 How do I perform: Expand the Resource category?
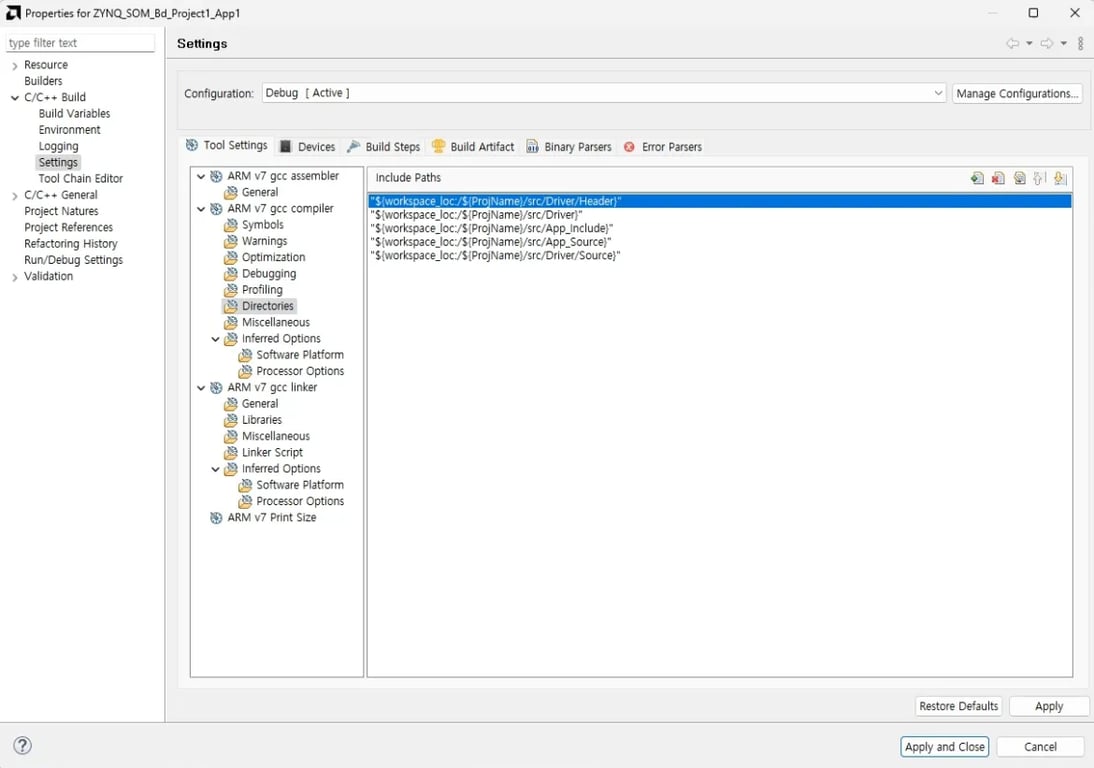(x=15, y=66)
